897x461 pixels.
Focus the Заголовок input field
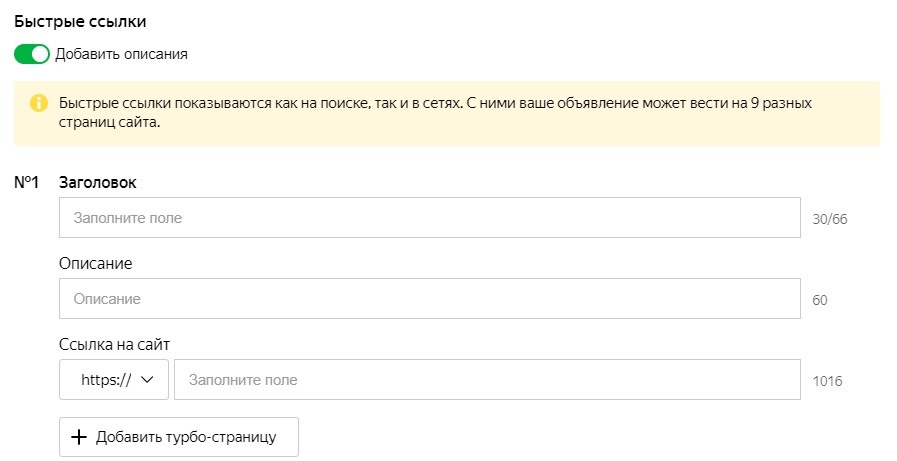click(x=430, y=217)
